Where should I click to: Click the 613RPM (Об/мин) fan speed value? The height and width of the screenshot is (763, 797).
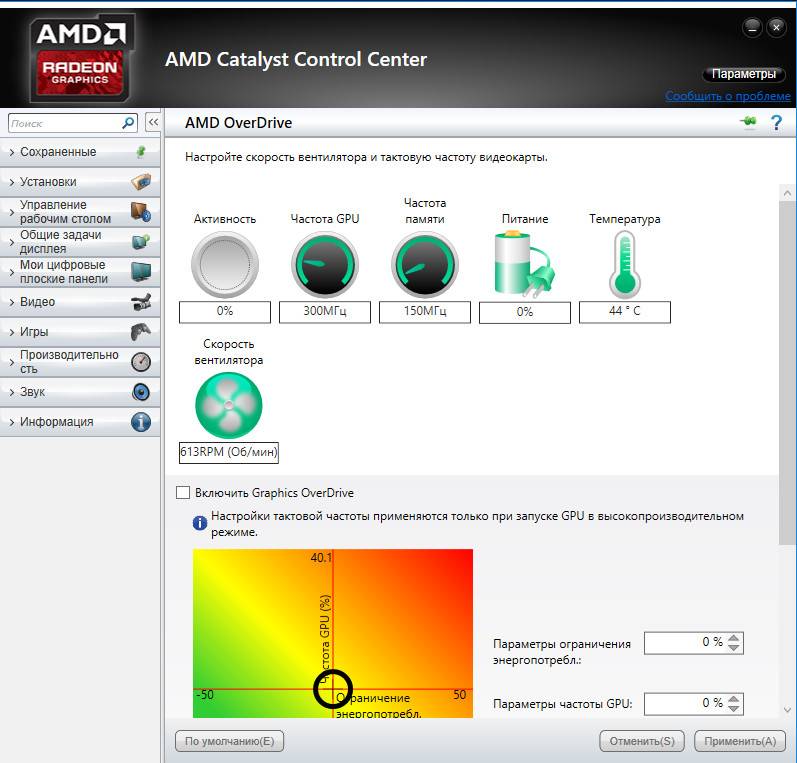coord(229,452)
